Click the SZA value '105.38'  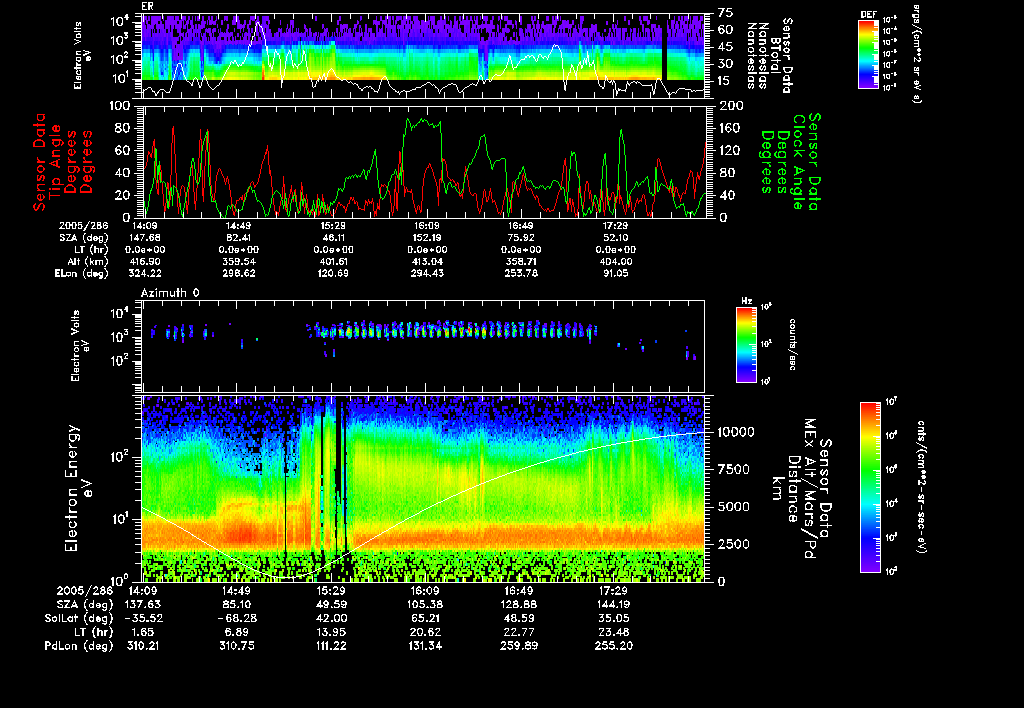click(425, 605)
